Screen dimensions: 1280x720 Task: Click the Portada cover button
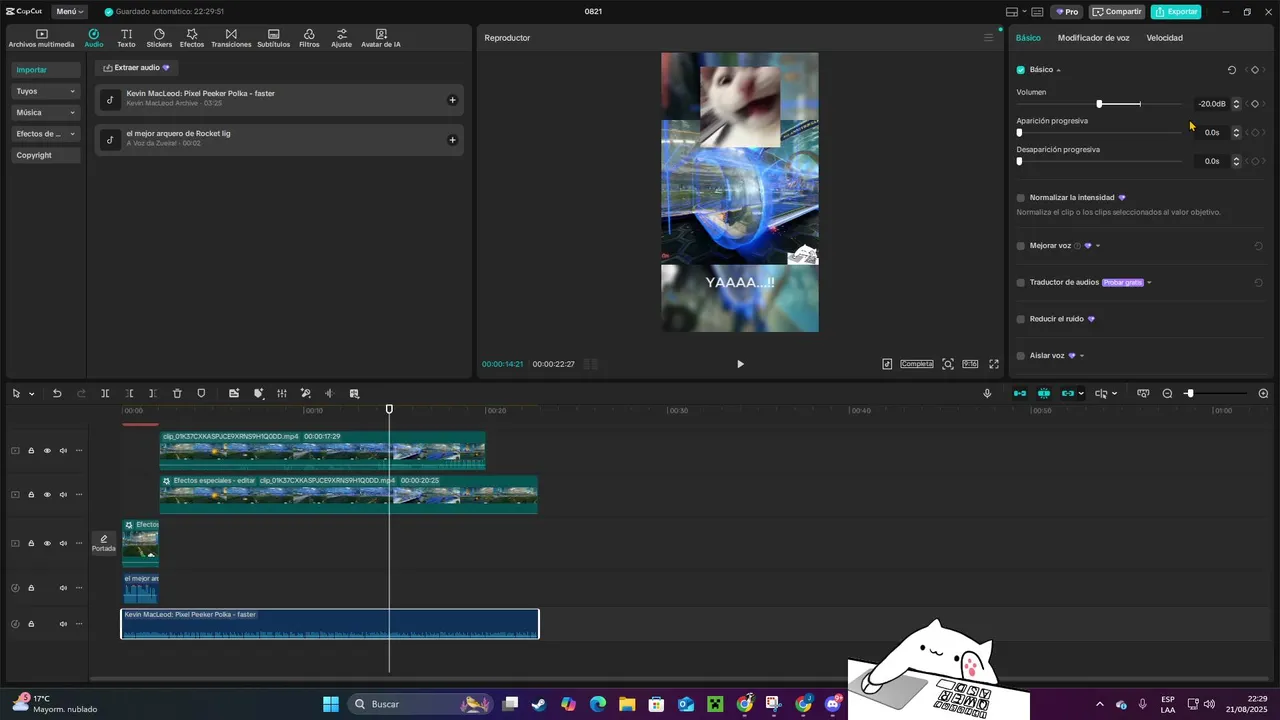104,543
